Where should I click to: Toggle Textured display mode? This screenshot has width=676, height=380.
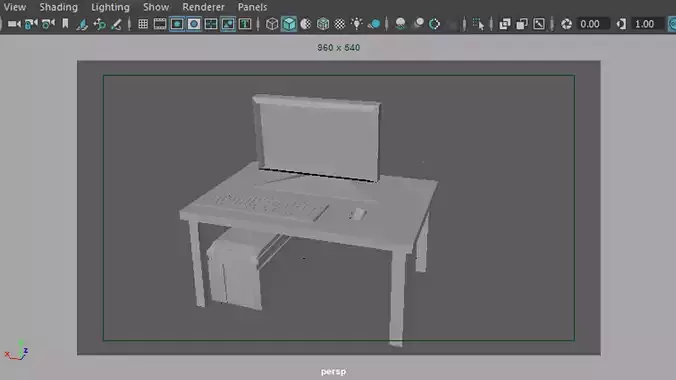click(x=340, y=24)
